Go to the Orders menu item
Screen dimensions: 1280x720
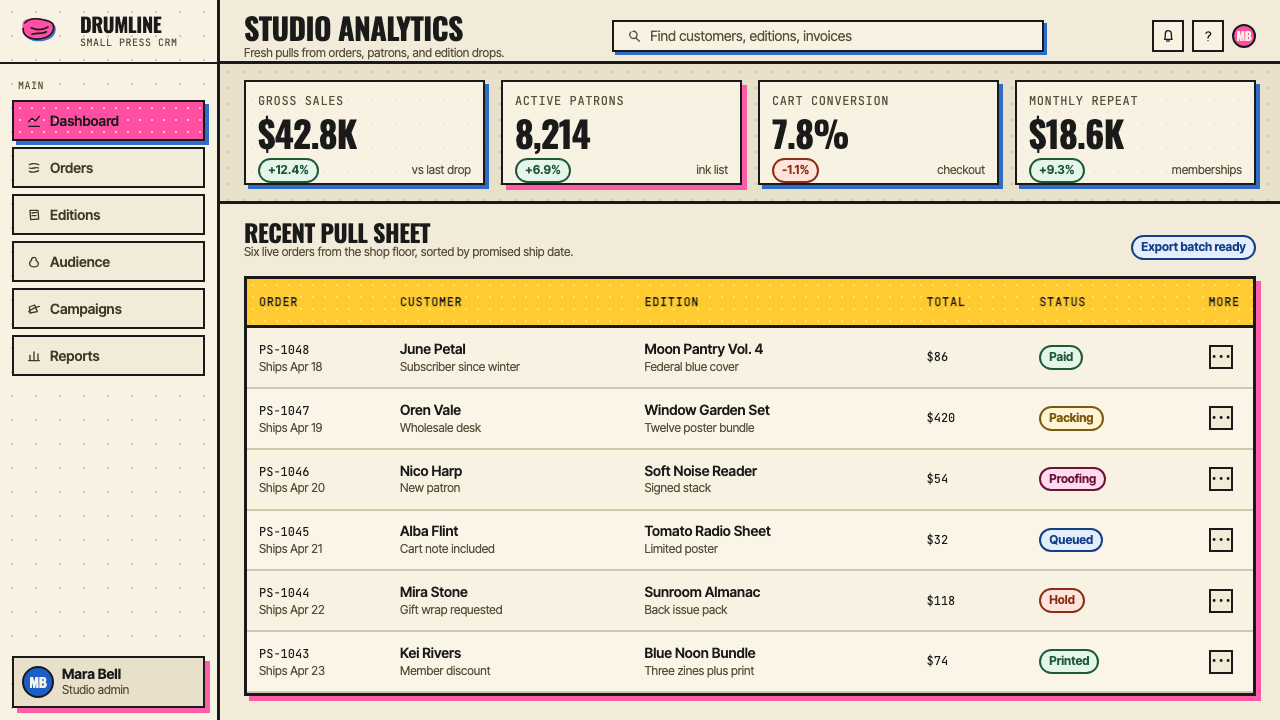(x=108, y=168)
